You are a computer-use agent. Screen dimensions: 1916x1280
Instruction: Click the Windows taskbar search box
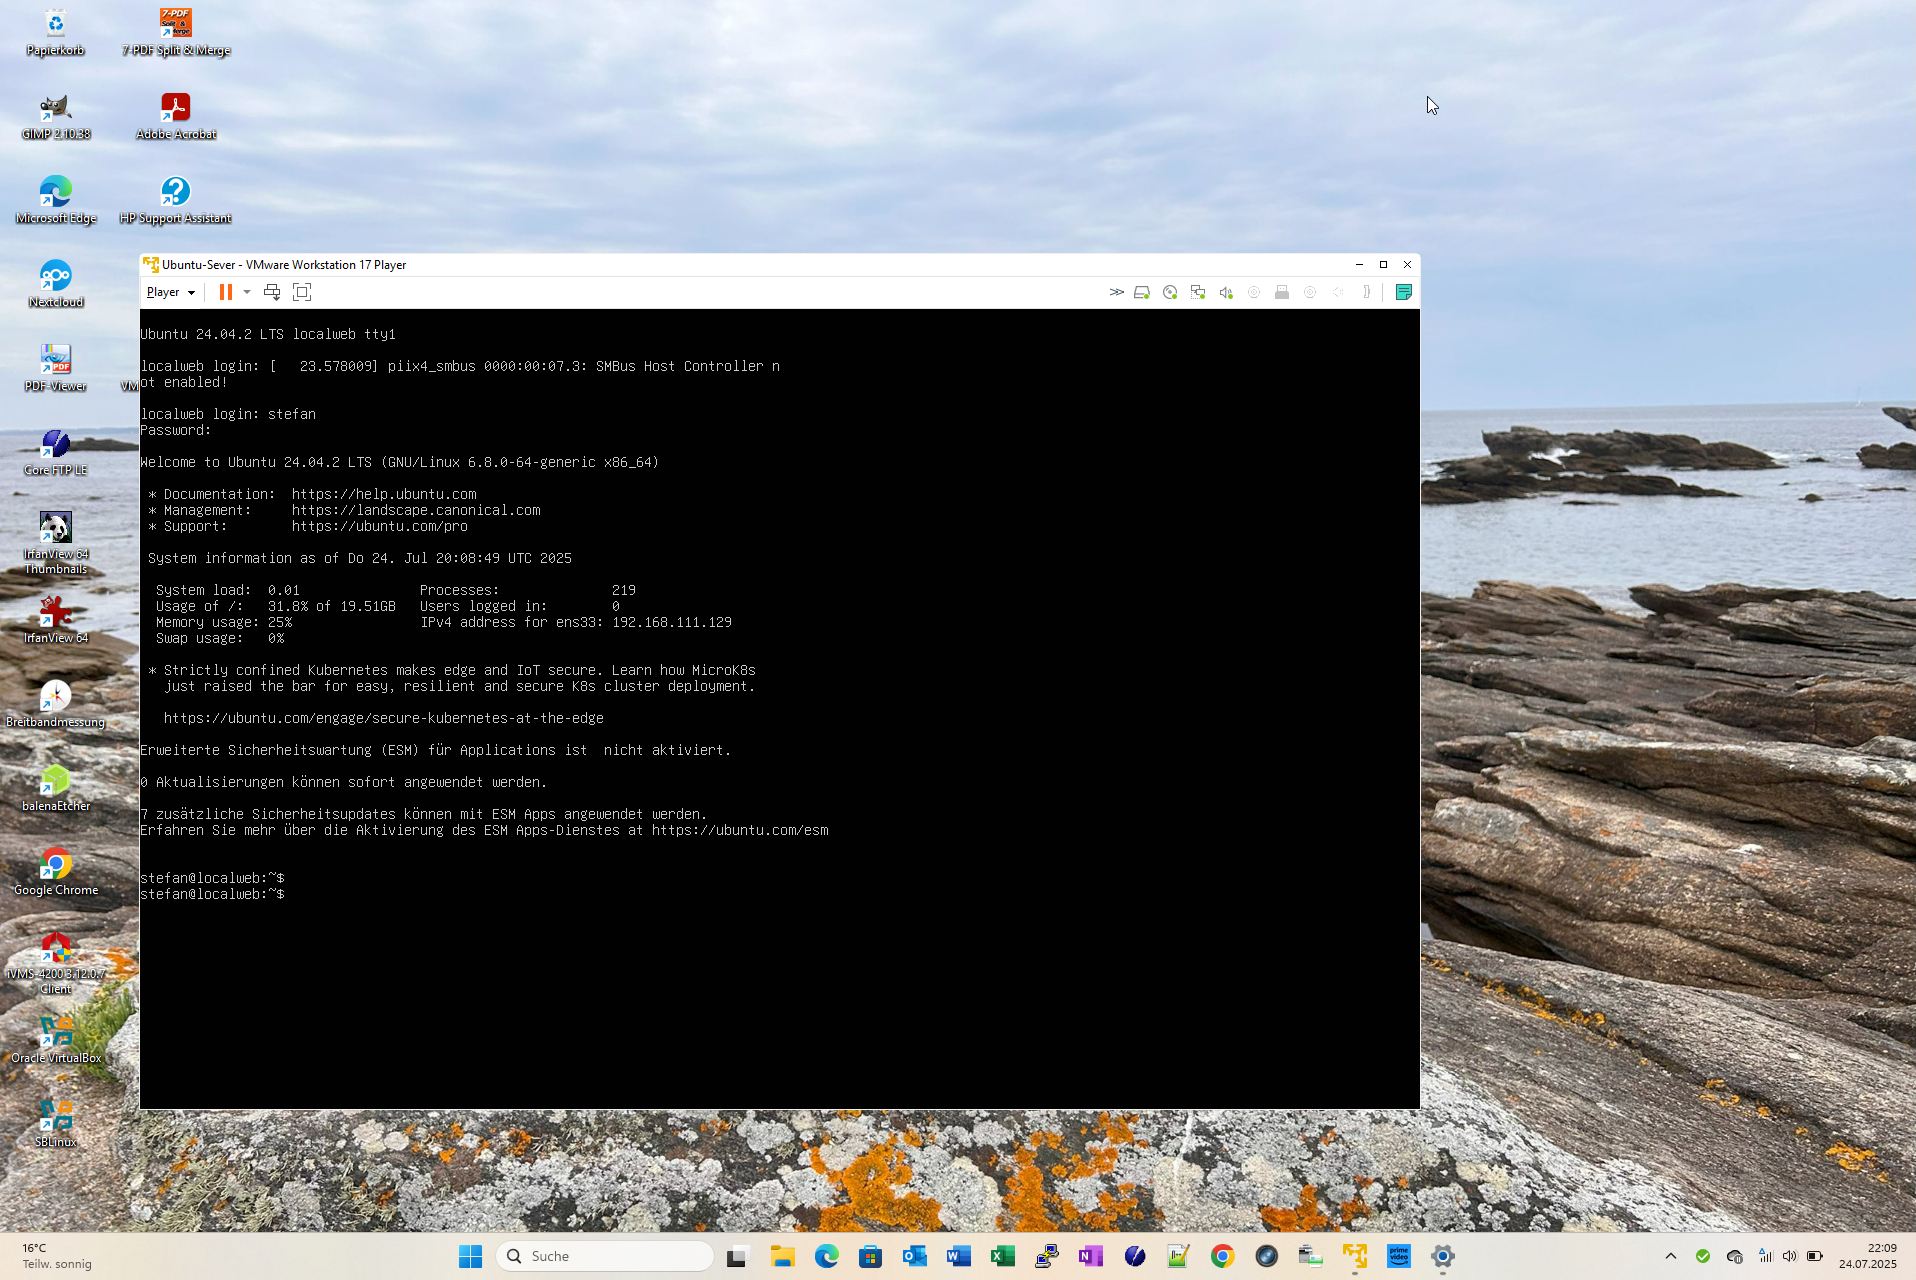[x=605, y=1256]
